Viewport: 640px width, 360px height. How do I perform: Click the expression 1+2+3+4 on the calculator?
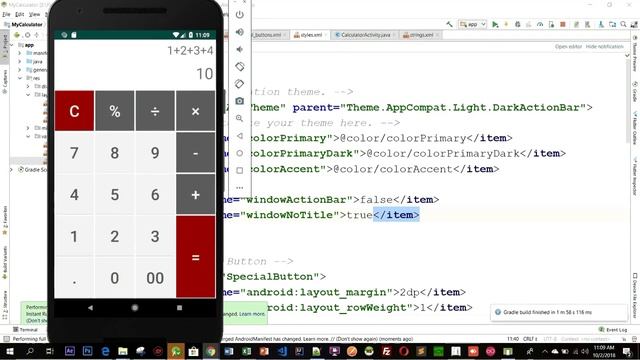coord(190,51)
